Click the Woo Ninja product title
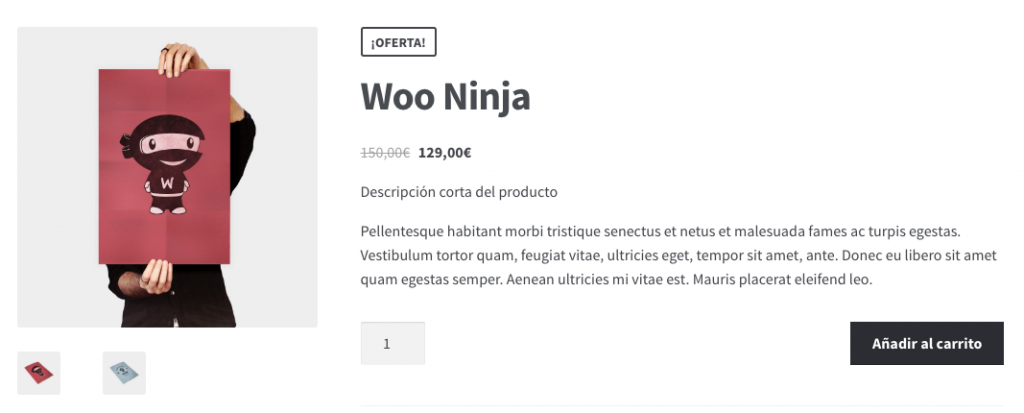 point(445,97)
